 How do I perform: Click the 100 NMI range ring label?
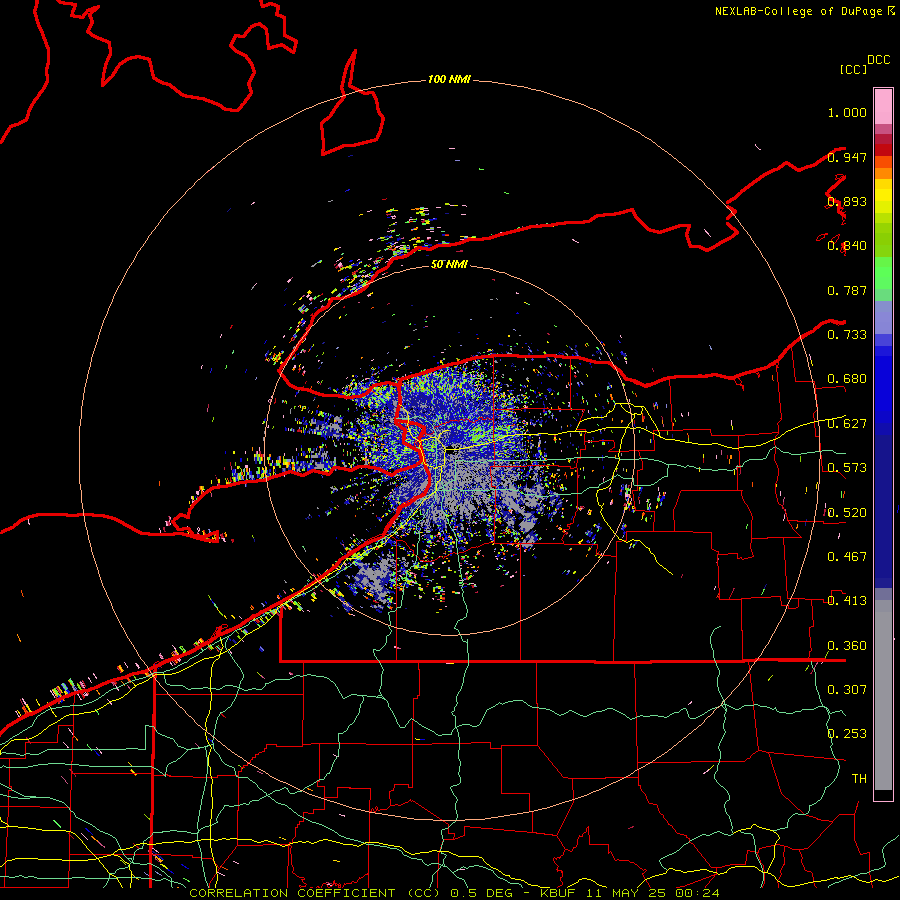449,79
